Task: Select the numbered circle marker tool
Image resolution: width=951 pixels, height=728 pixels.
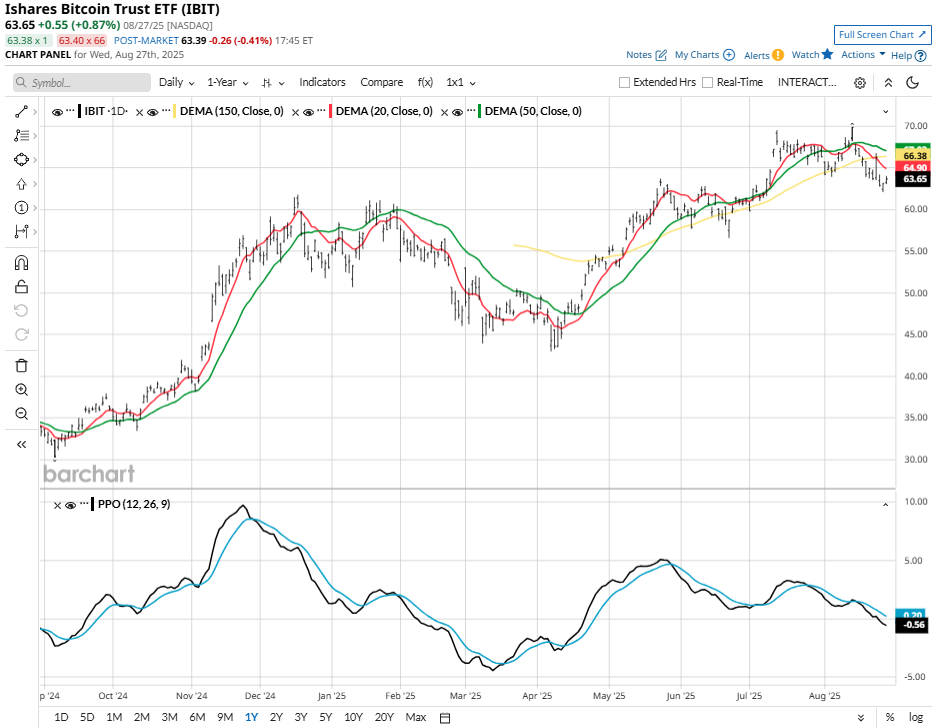Action: coord(21,208)
